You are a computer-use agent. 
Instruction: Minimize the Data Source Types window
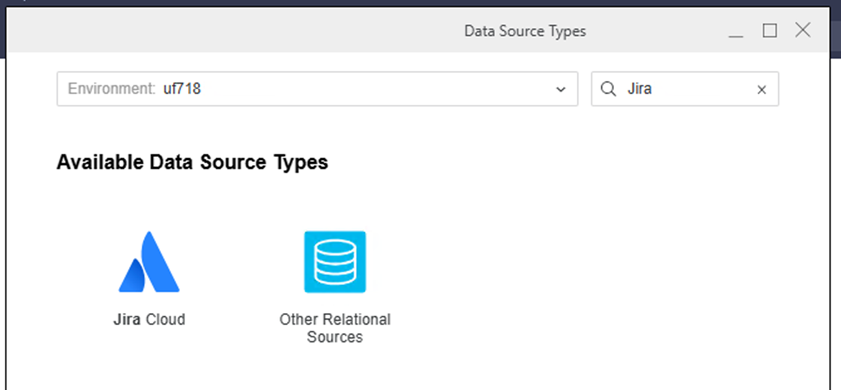(736, 31)
